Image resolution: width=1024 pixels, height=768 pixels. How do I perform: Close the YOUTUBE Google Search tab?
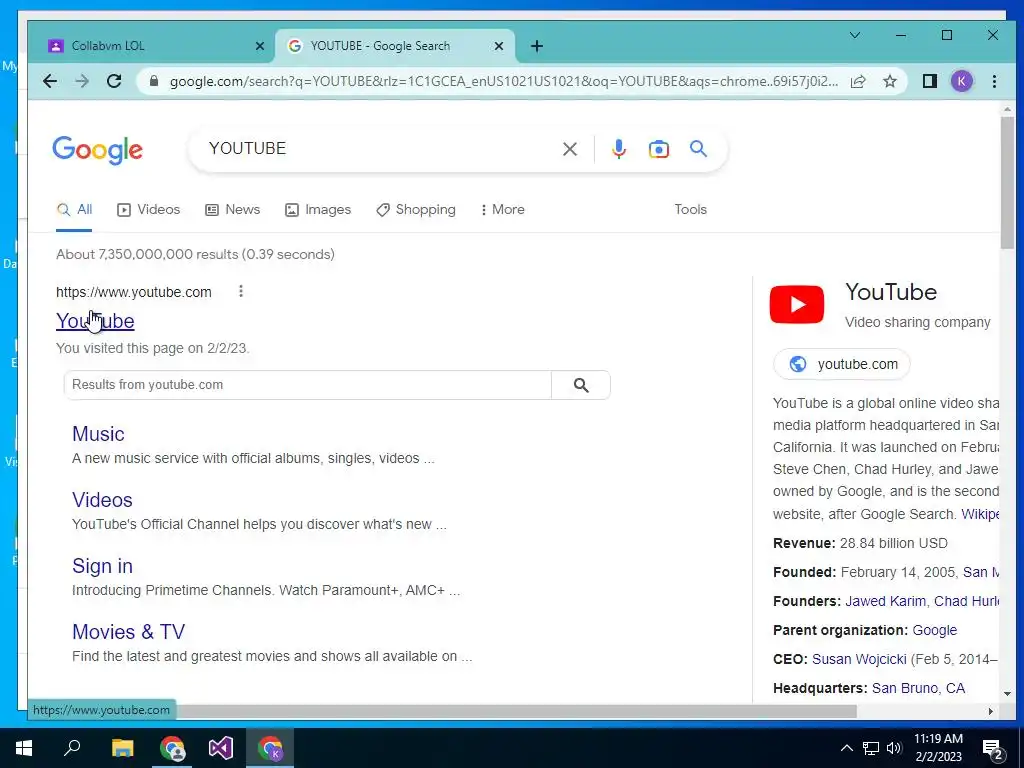499,46
